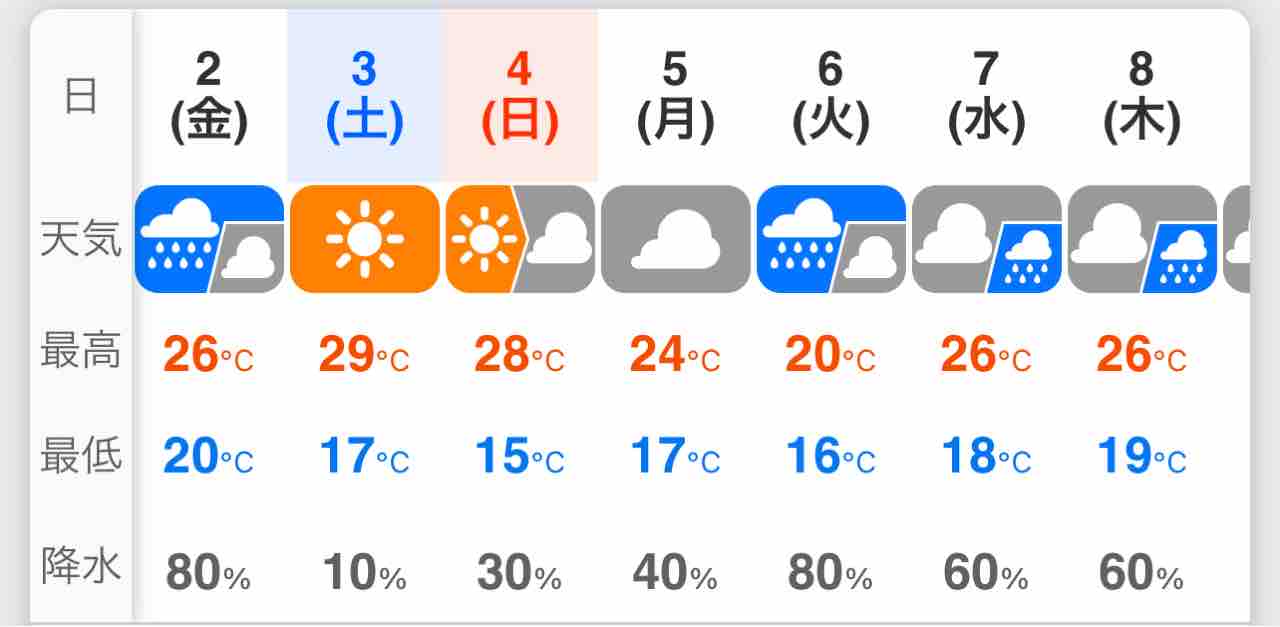Viewport: 1280px width, 627px height.
Task: Click Thursday 8th cloudy-with-rain icon
Action: [1142, 239]
